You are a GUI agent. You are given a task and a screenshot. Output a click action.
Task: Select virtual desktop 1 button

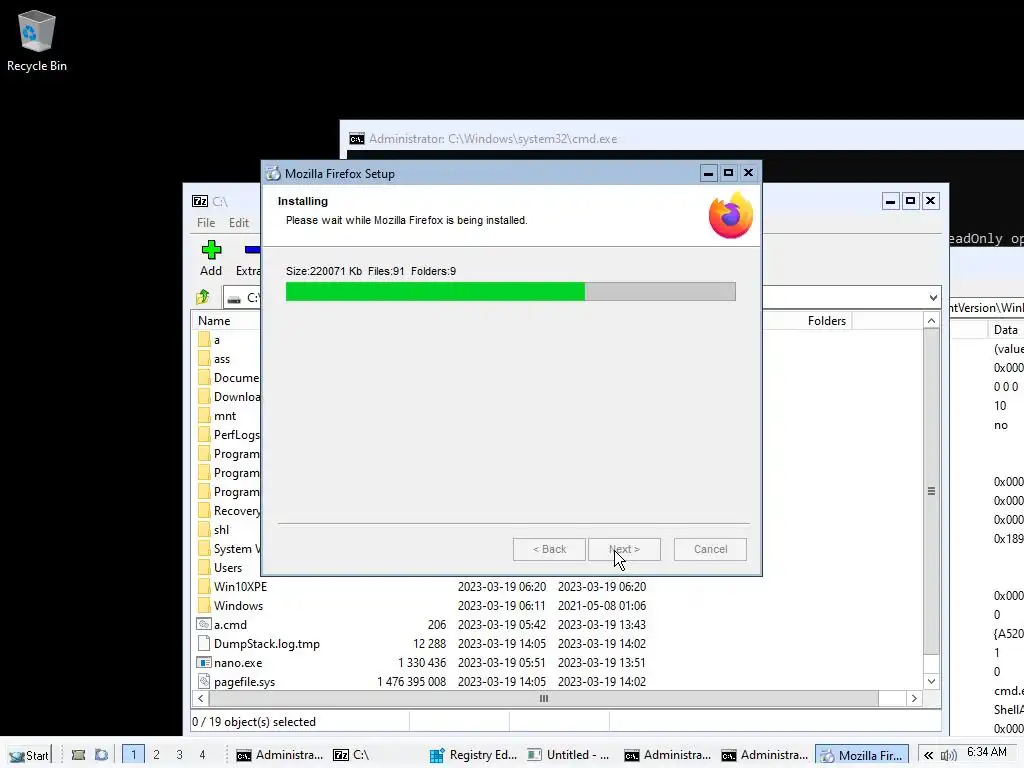click(133, 755)
